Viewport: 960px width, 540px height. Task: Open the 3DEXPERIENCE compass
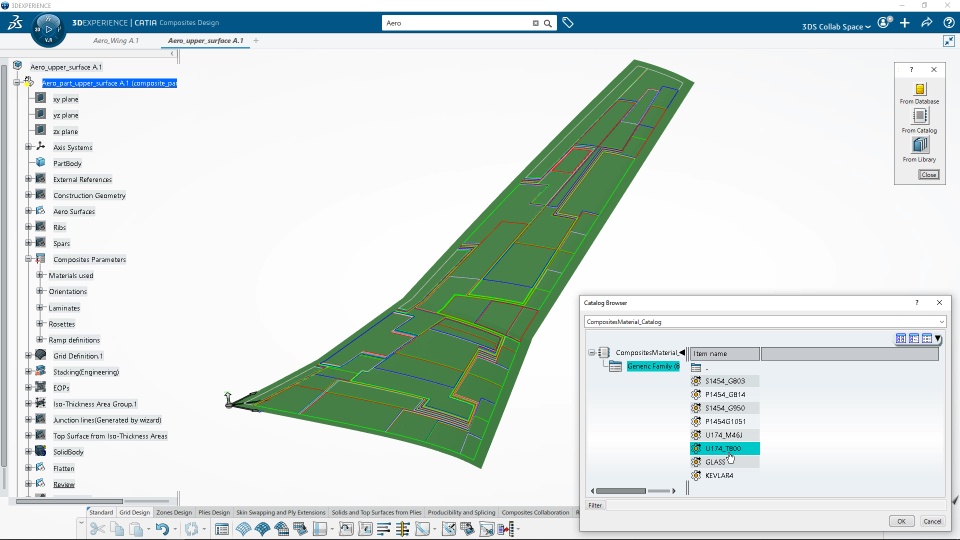pos(48,29)
